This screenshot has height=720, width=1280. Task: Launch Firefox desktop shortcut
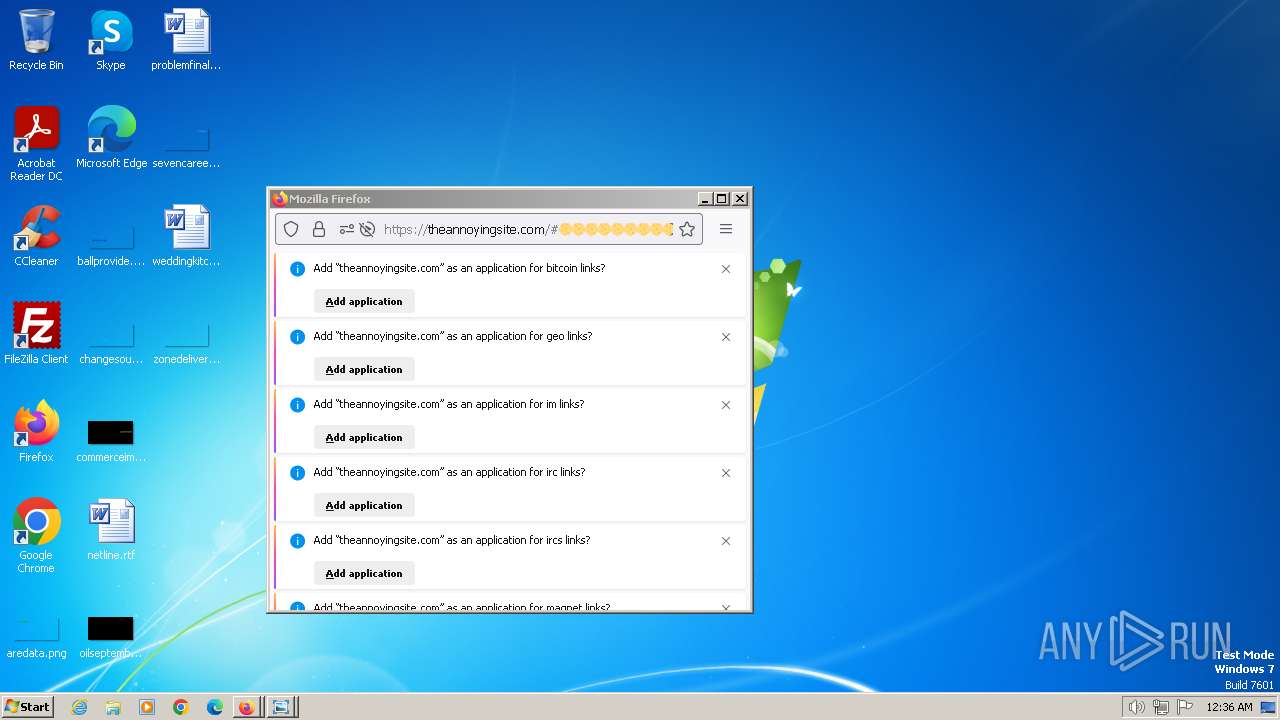coord(36,431)
